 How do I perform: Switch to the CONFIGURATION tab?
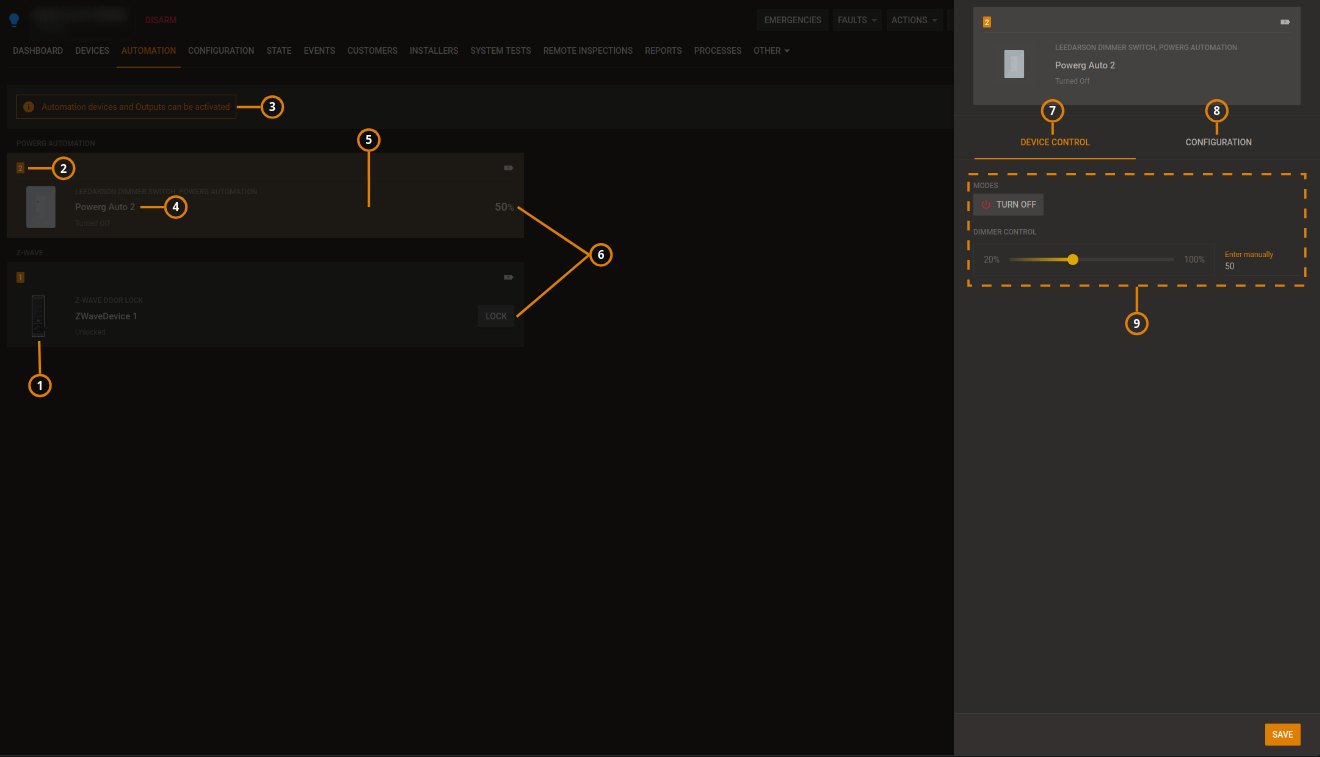(x=1218, y=142)
